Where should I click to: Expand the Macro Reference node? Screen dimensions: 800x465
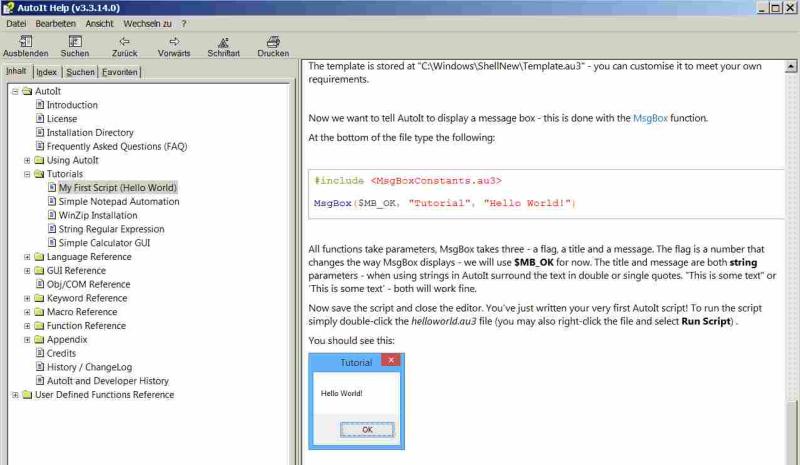[x=27, y=312]
